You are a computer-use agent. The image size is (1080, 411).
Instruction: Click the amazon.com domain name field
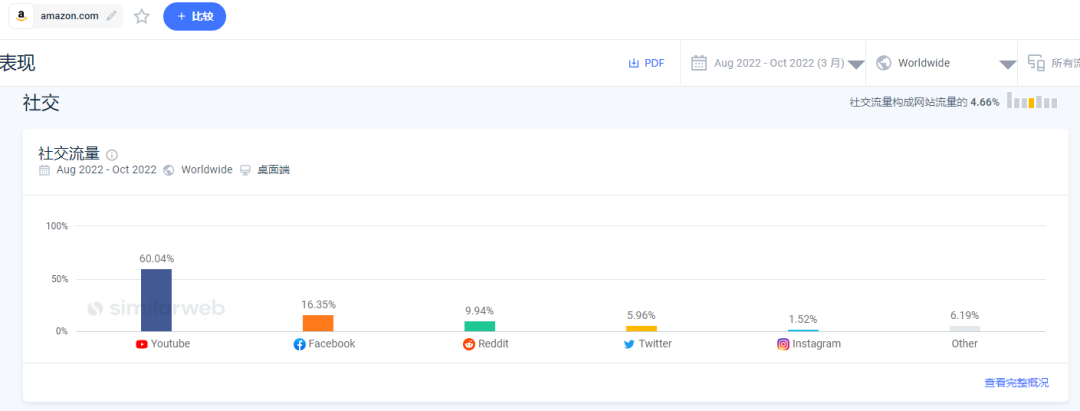[x=69, y=17]
